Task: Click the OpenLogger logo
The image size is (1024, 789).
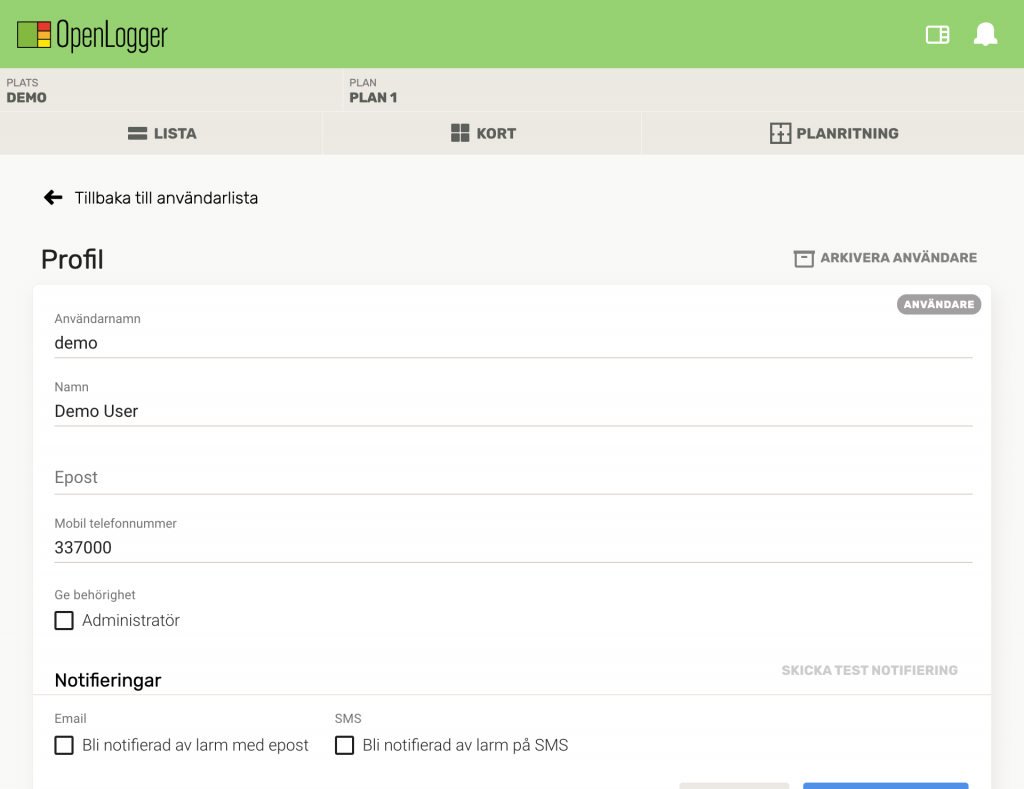Action: pyautogui.click(x=92, y=35)
